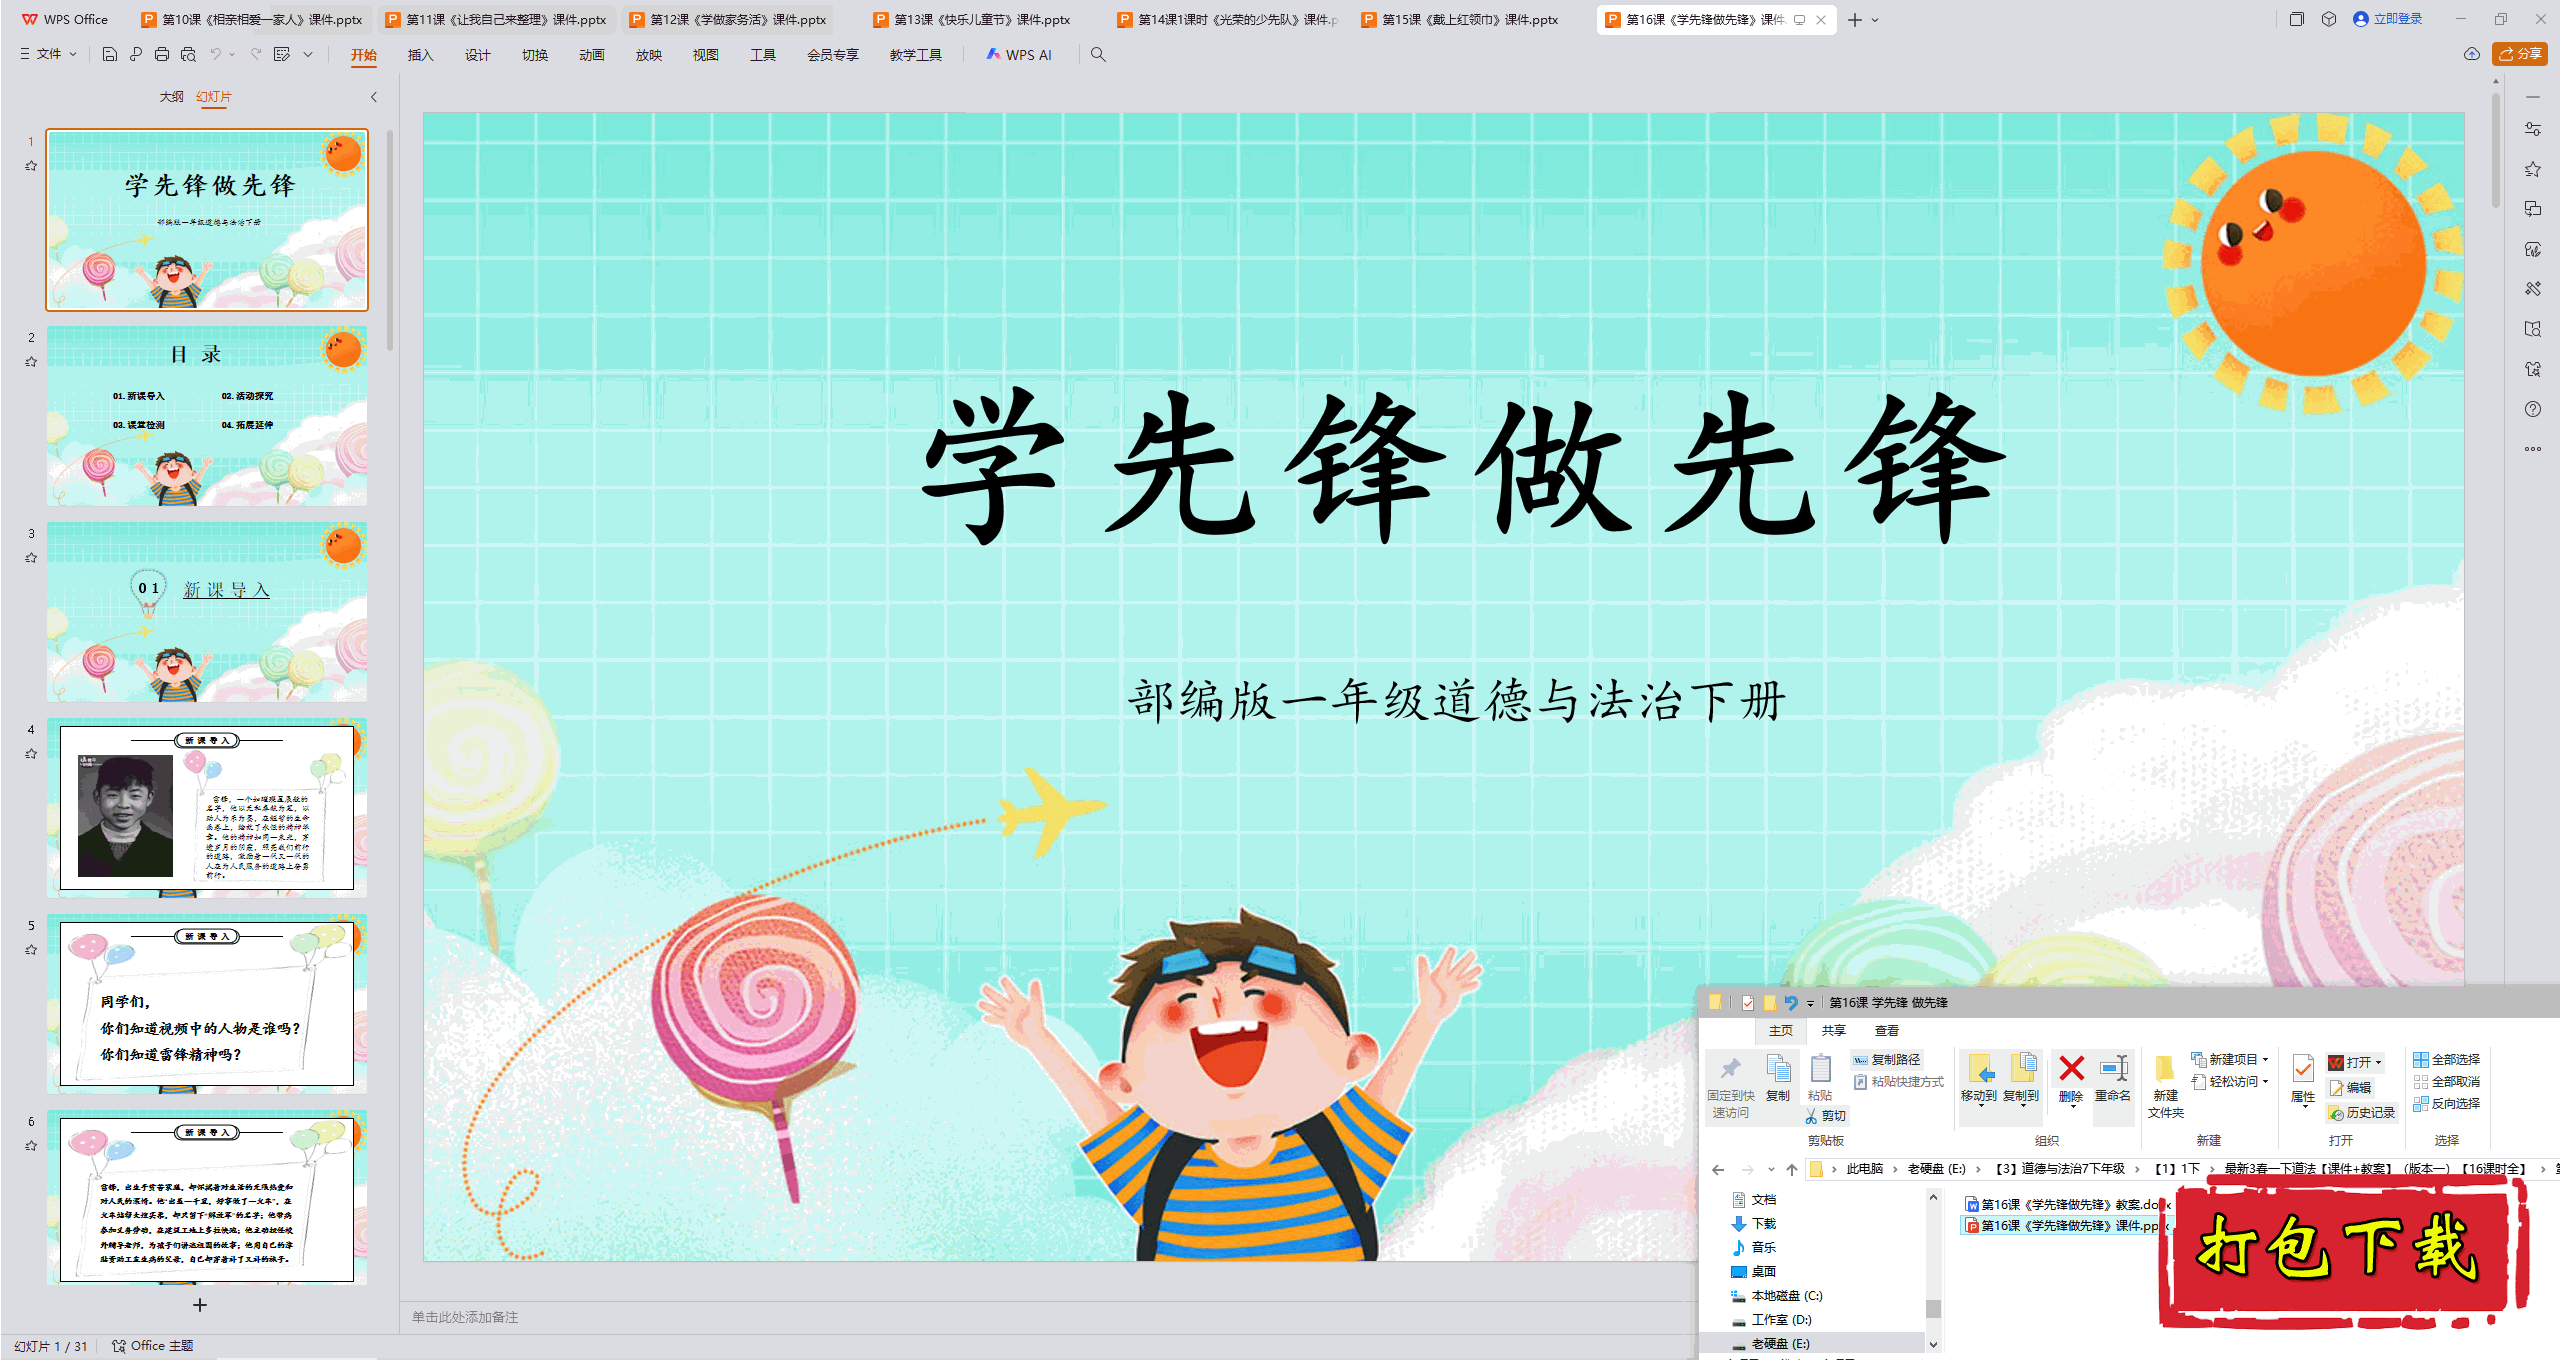Toggle the star mark beside slide 4 thumbnail
This screenshot has height=1360, width=2560.
pyautogui.click(x=31, y=754)
